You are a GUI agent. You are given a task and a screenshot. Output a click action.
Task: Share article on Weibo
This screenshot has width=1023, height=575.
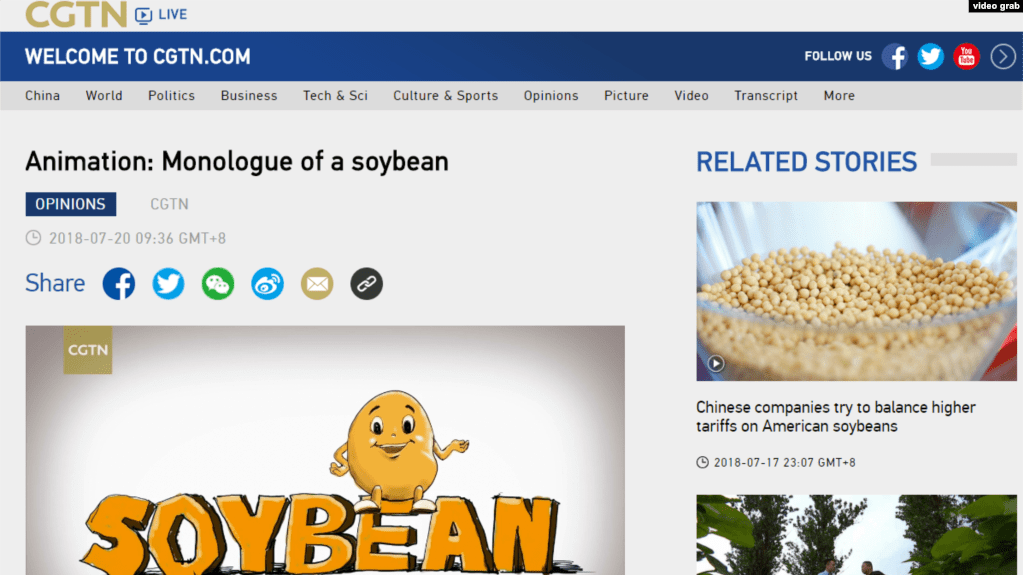tap(267, 284)
